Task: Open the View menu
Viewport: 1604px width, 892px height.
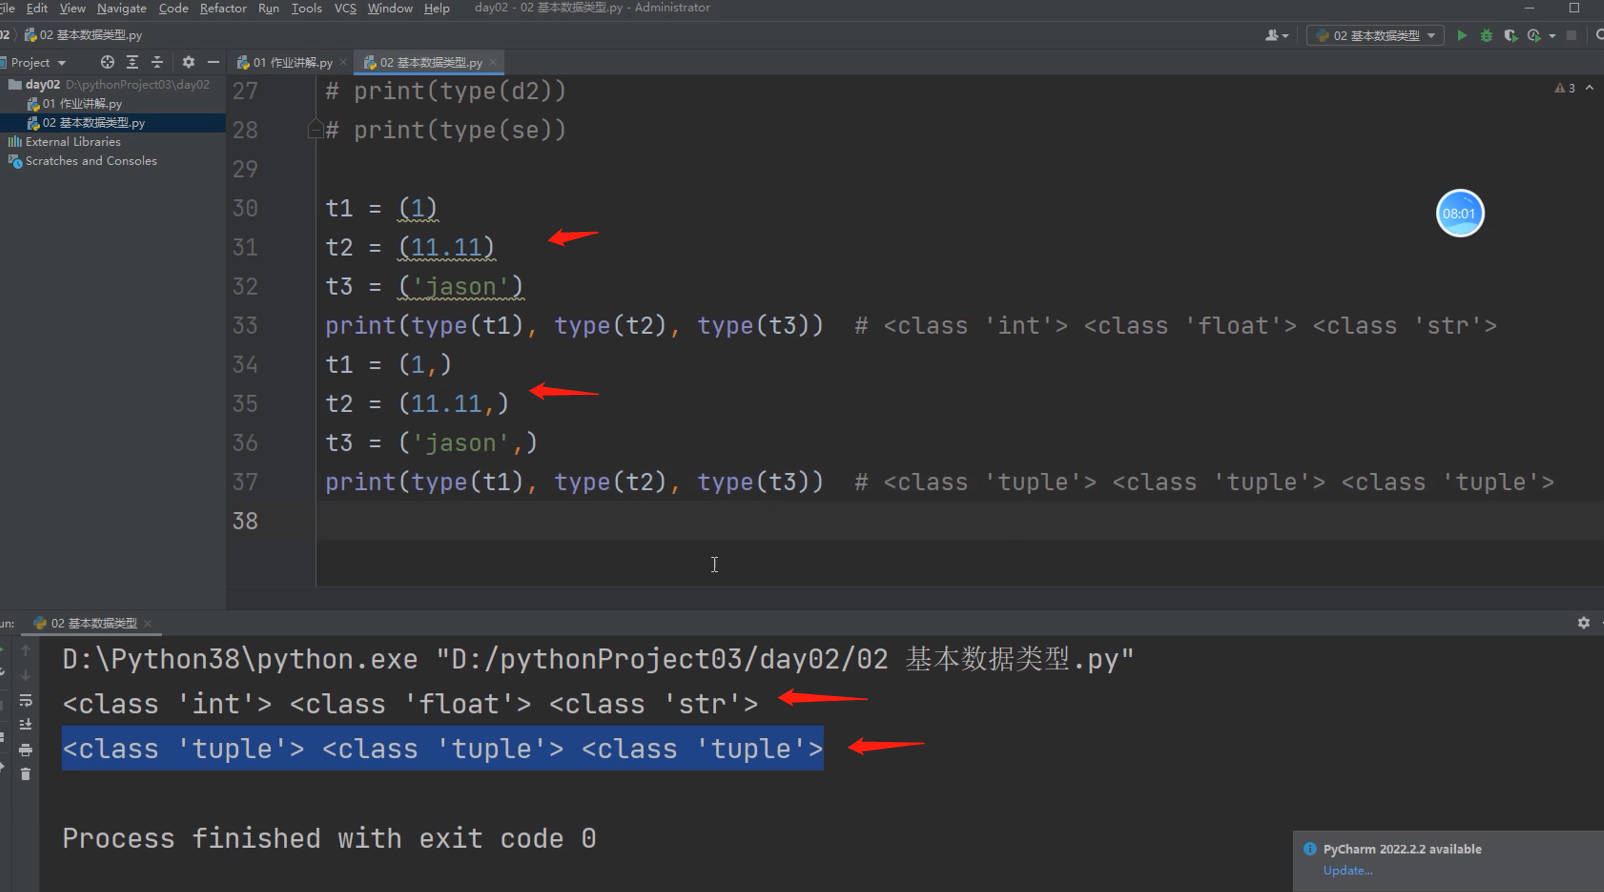Action: click(x=72, y=8)
